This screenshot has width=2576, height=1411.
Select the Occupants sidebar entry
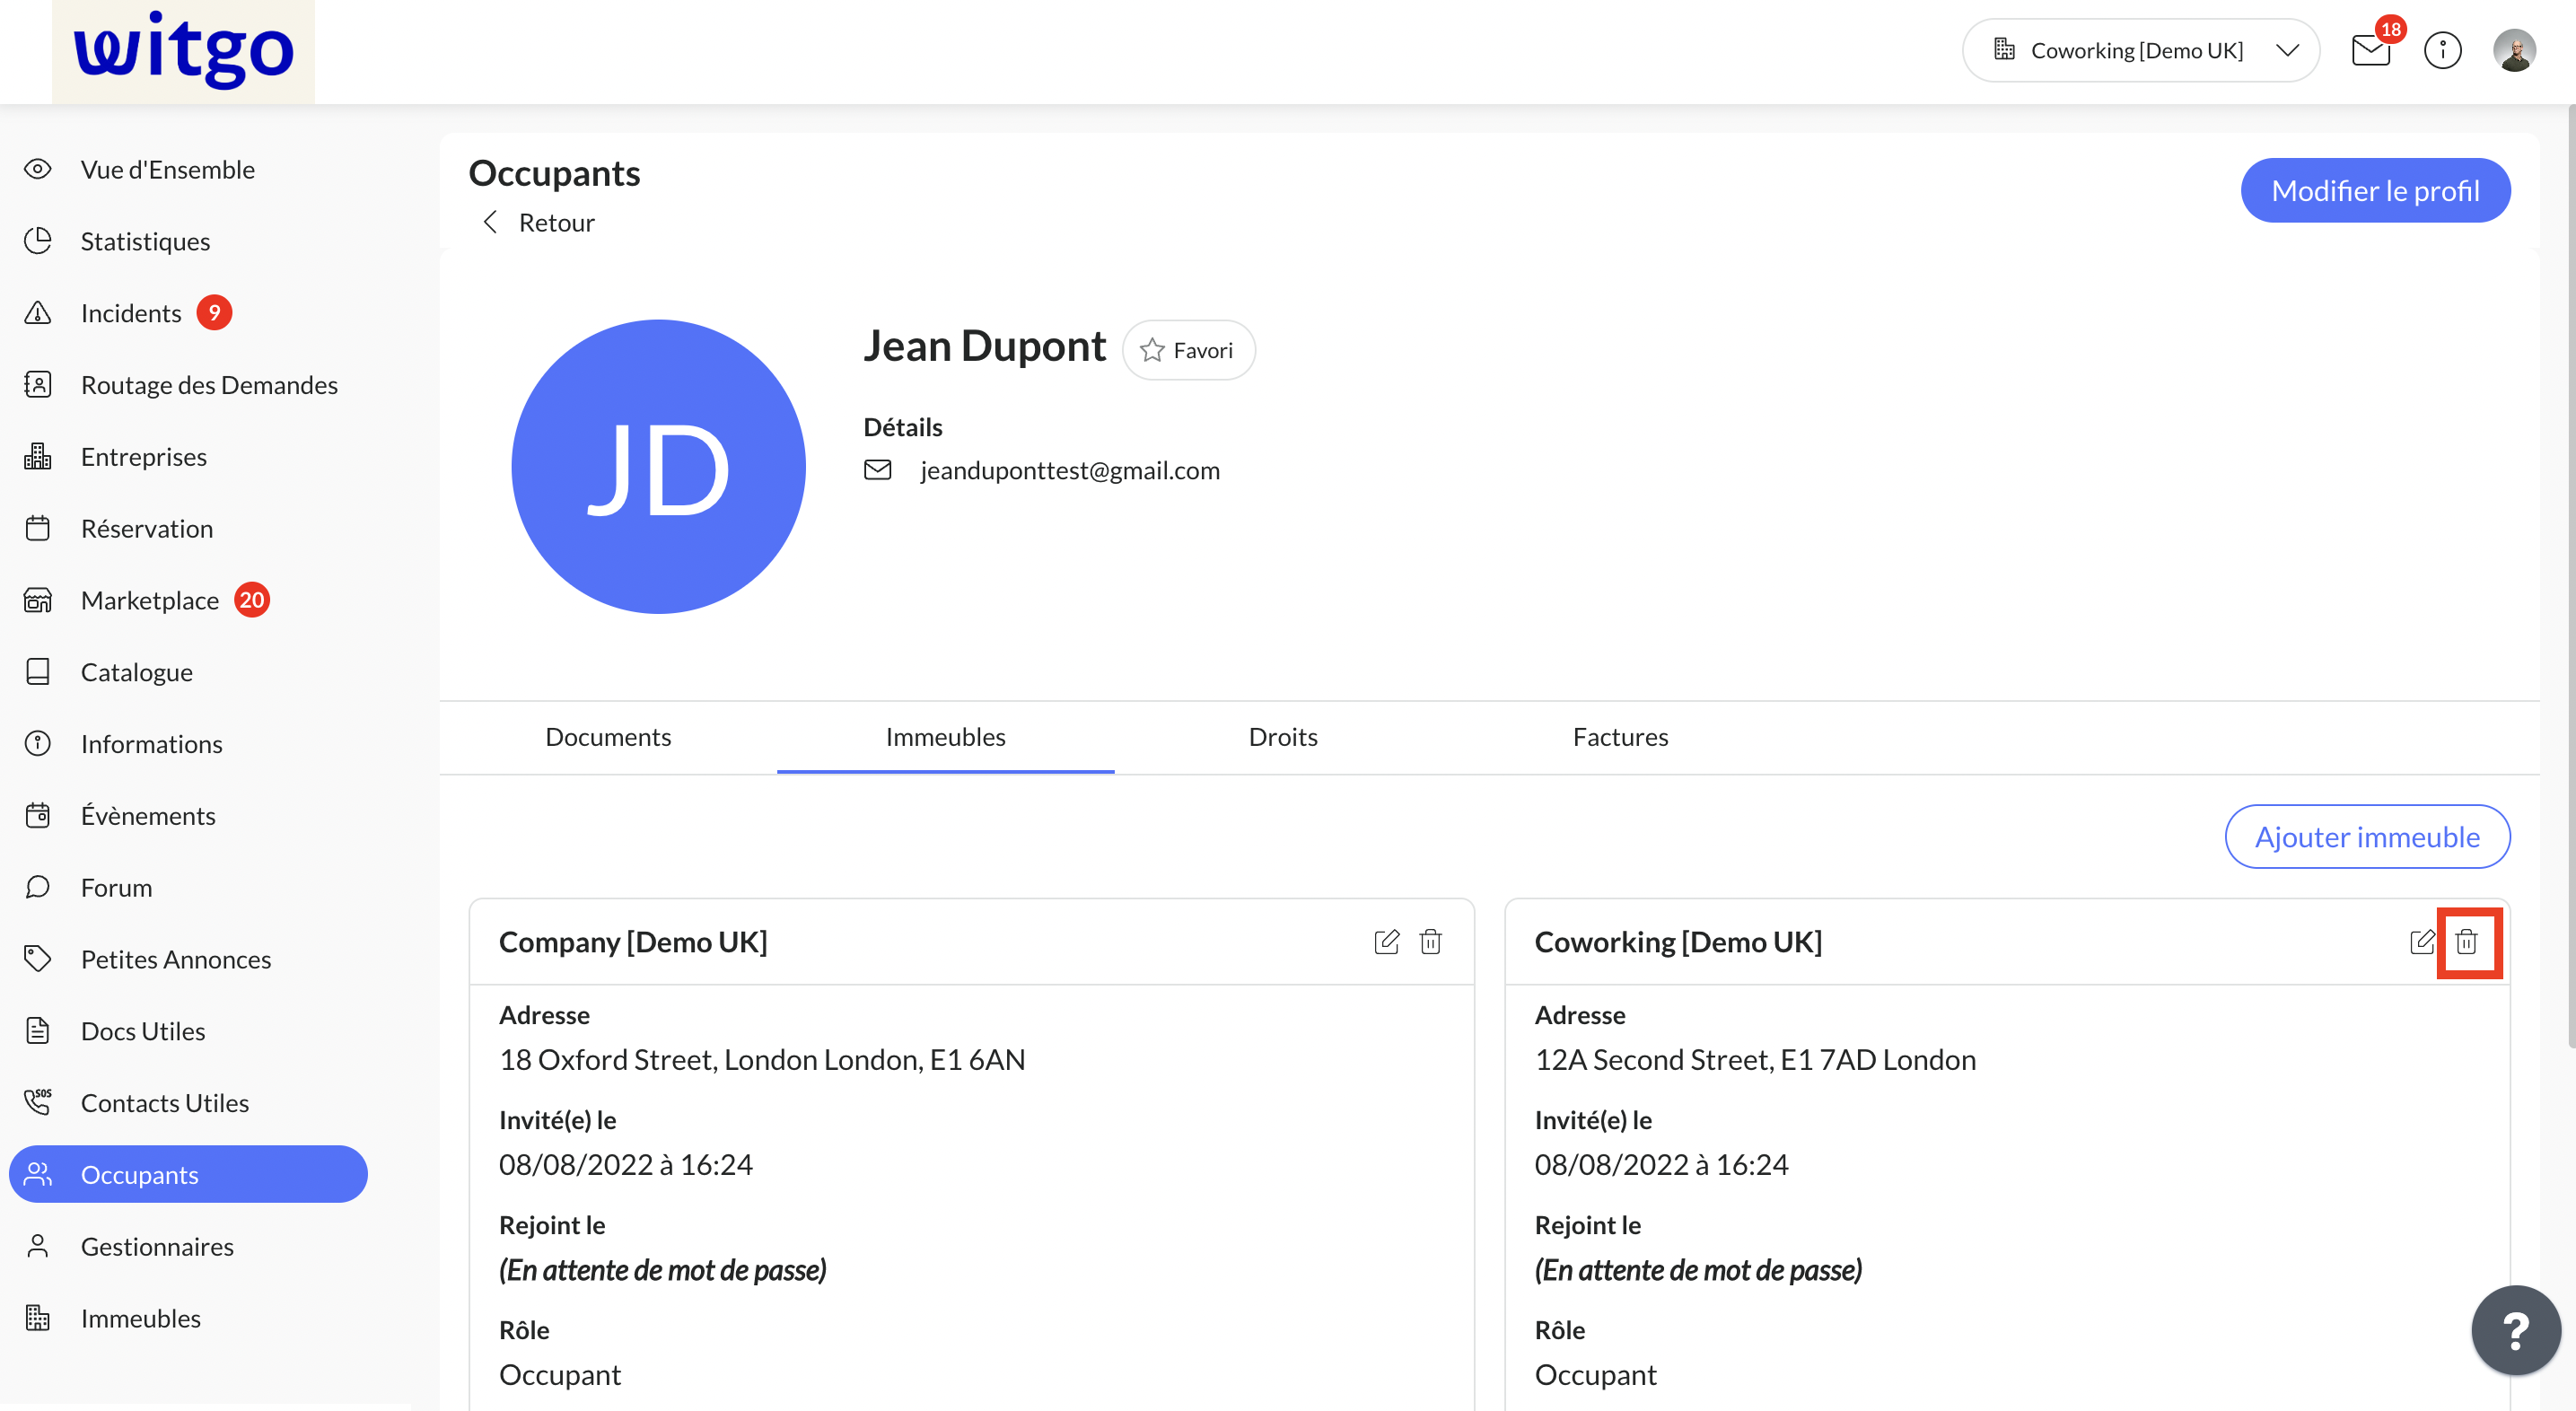pos(188,1174)
